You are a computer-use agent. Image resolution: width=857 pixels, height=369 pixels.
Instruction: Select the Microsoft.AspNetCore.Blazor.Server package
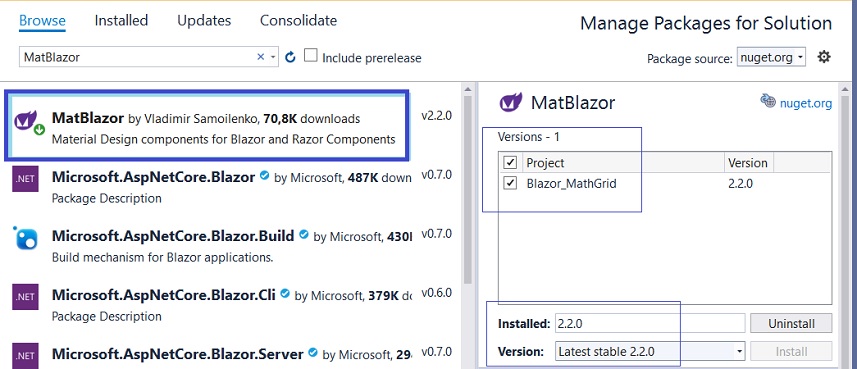pyautogui.click(x=207, y=354)
